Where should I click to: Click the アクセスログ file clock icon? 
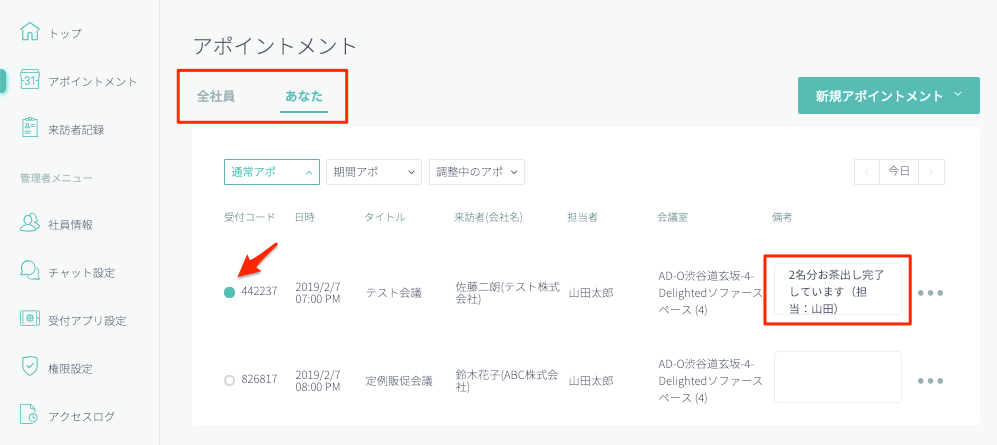30,415
